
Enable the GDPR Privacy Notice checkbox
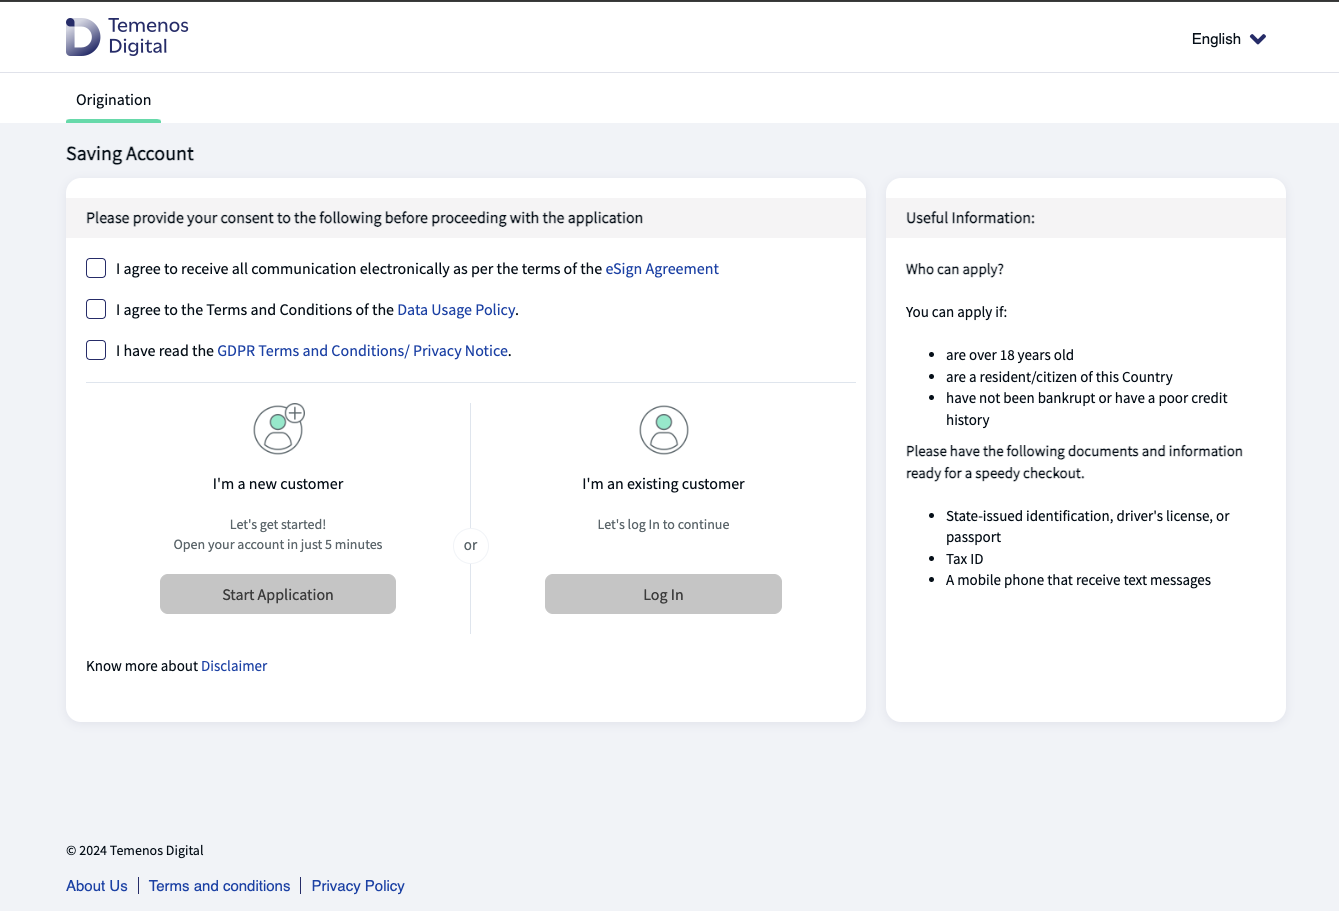[x=96, y=350]
